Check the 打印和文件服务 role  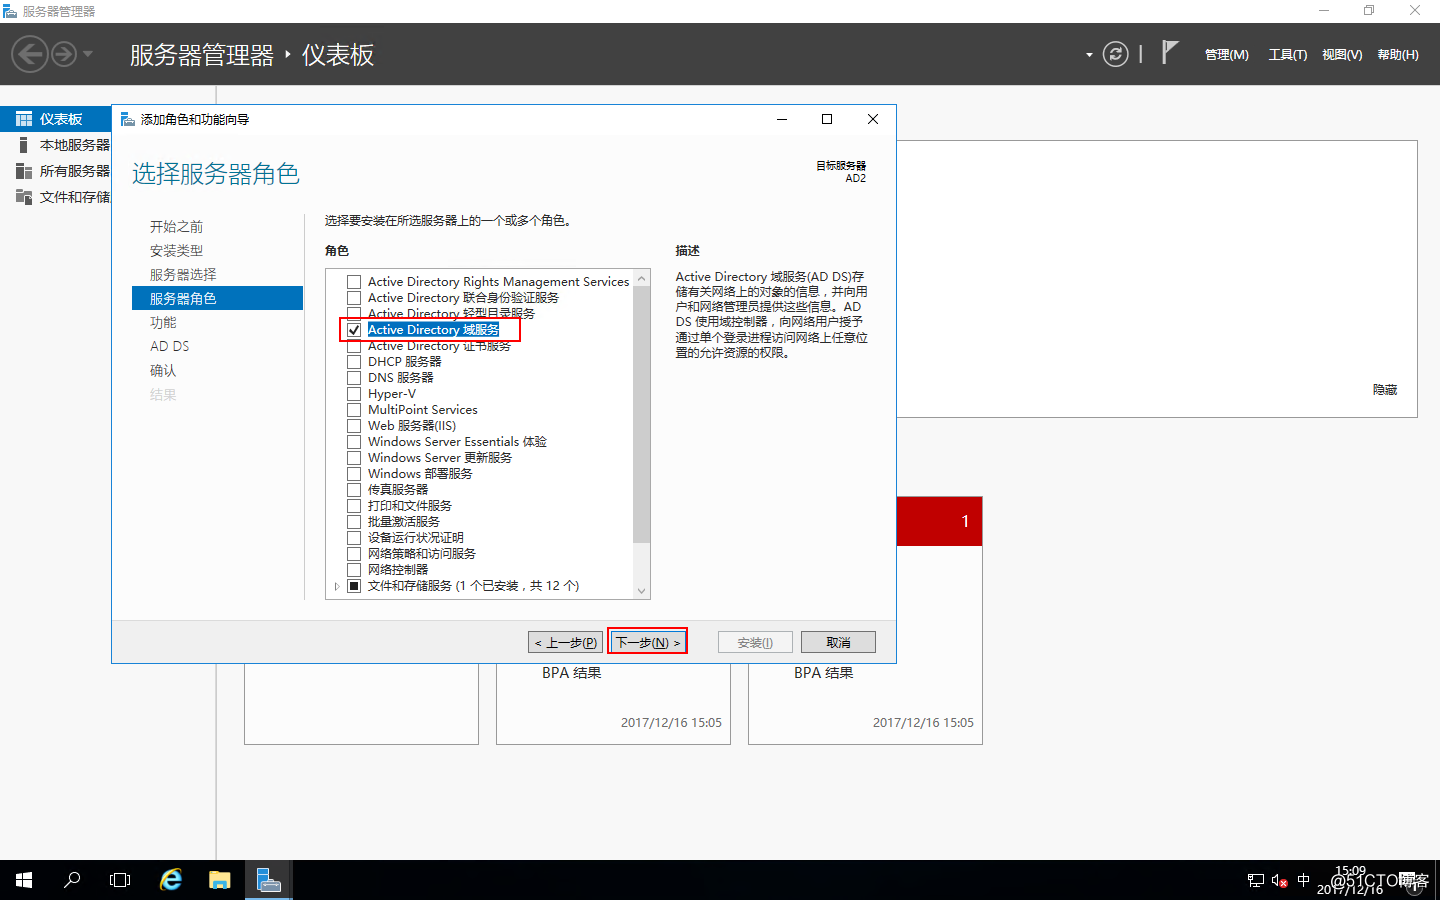point(354,506)
